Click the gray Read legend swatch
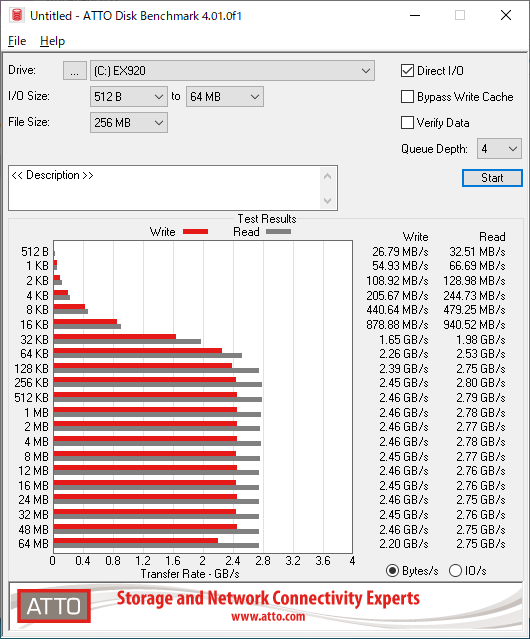 [x=278, y=231]
